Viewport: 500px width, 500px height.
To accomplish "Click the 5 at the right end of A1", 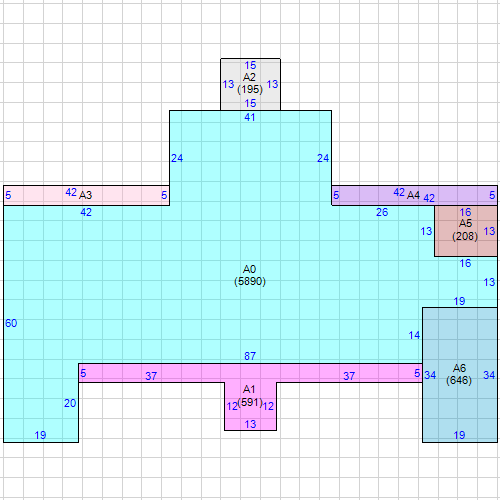I will 417,373.
